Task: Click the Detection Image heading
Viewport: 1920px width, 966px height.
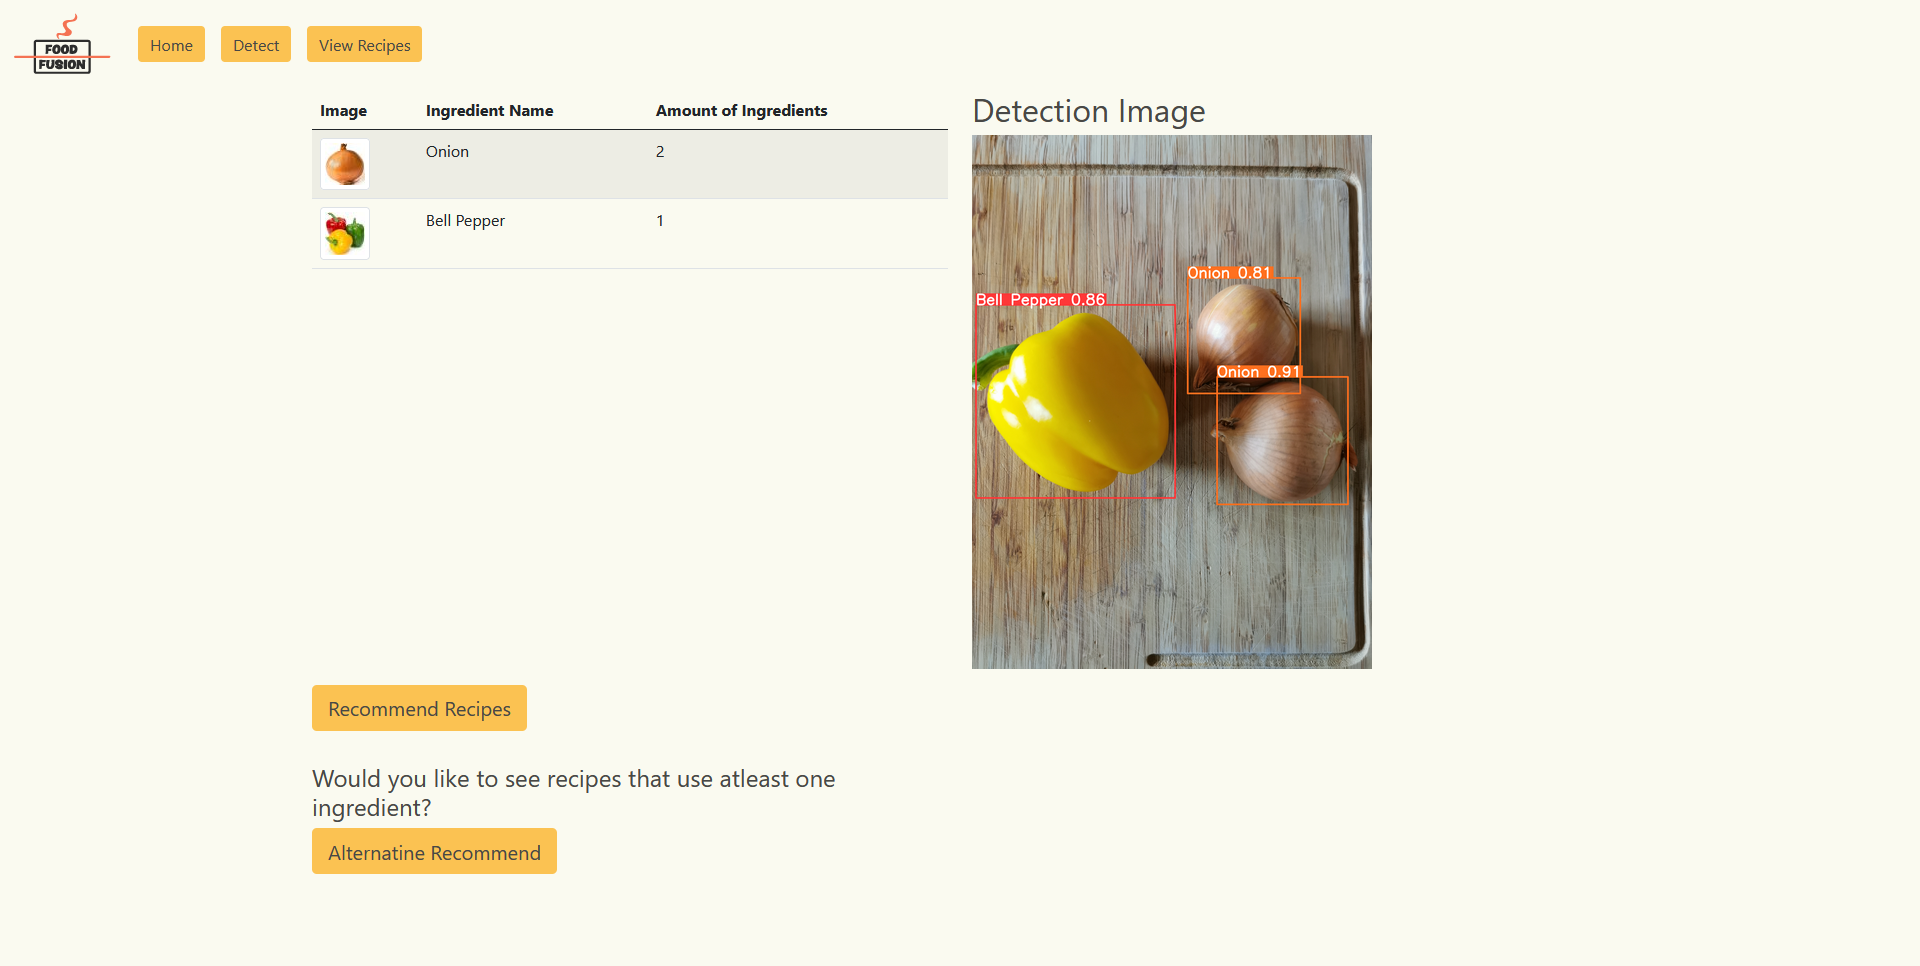Action: point(1088,111)
